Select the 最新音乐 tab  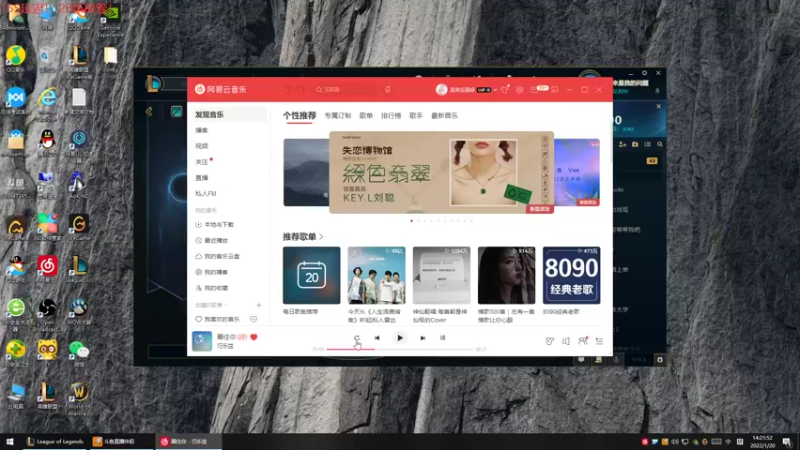(444, 116)
